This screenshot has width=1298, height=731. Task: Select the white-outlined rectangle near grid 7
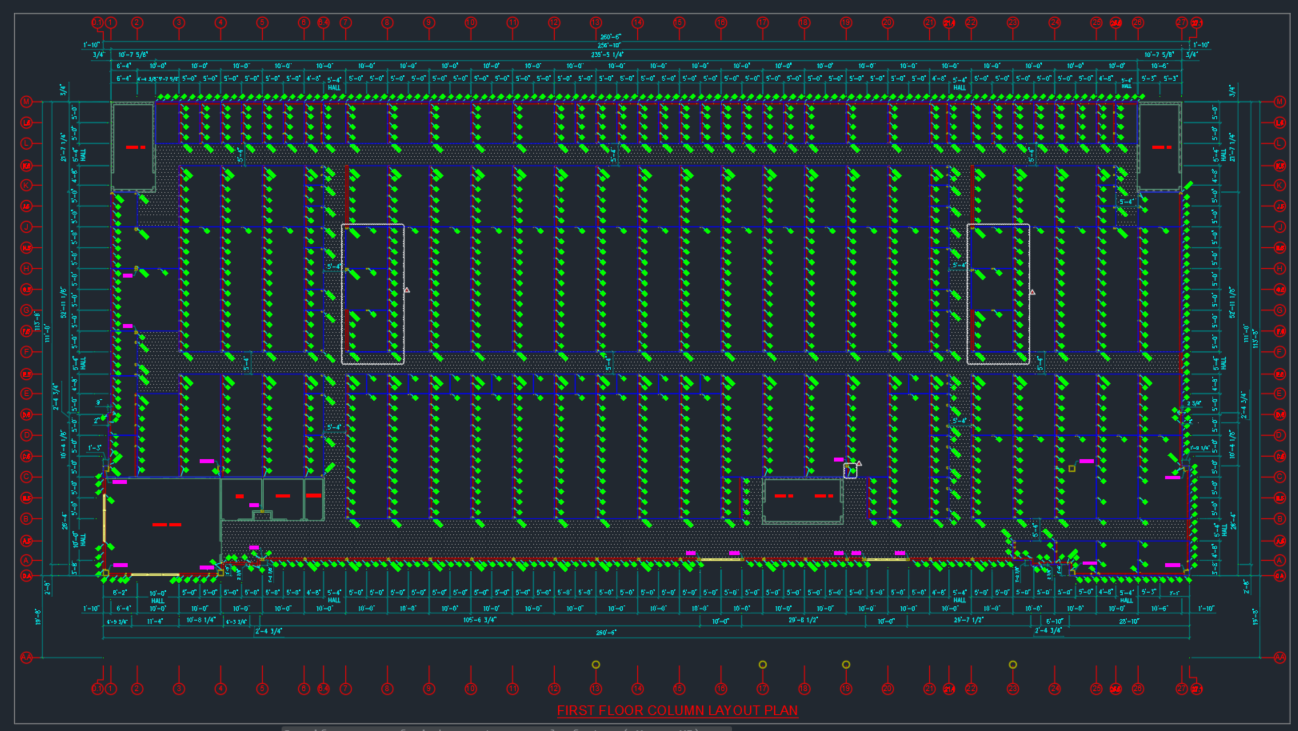click(x=373, y=294)
